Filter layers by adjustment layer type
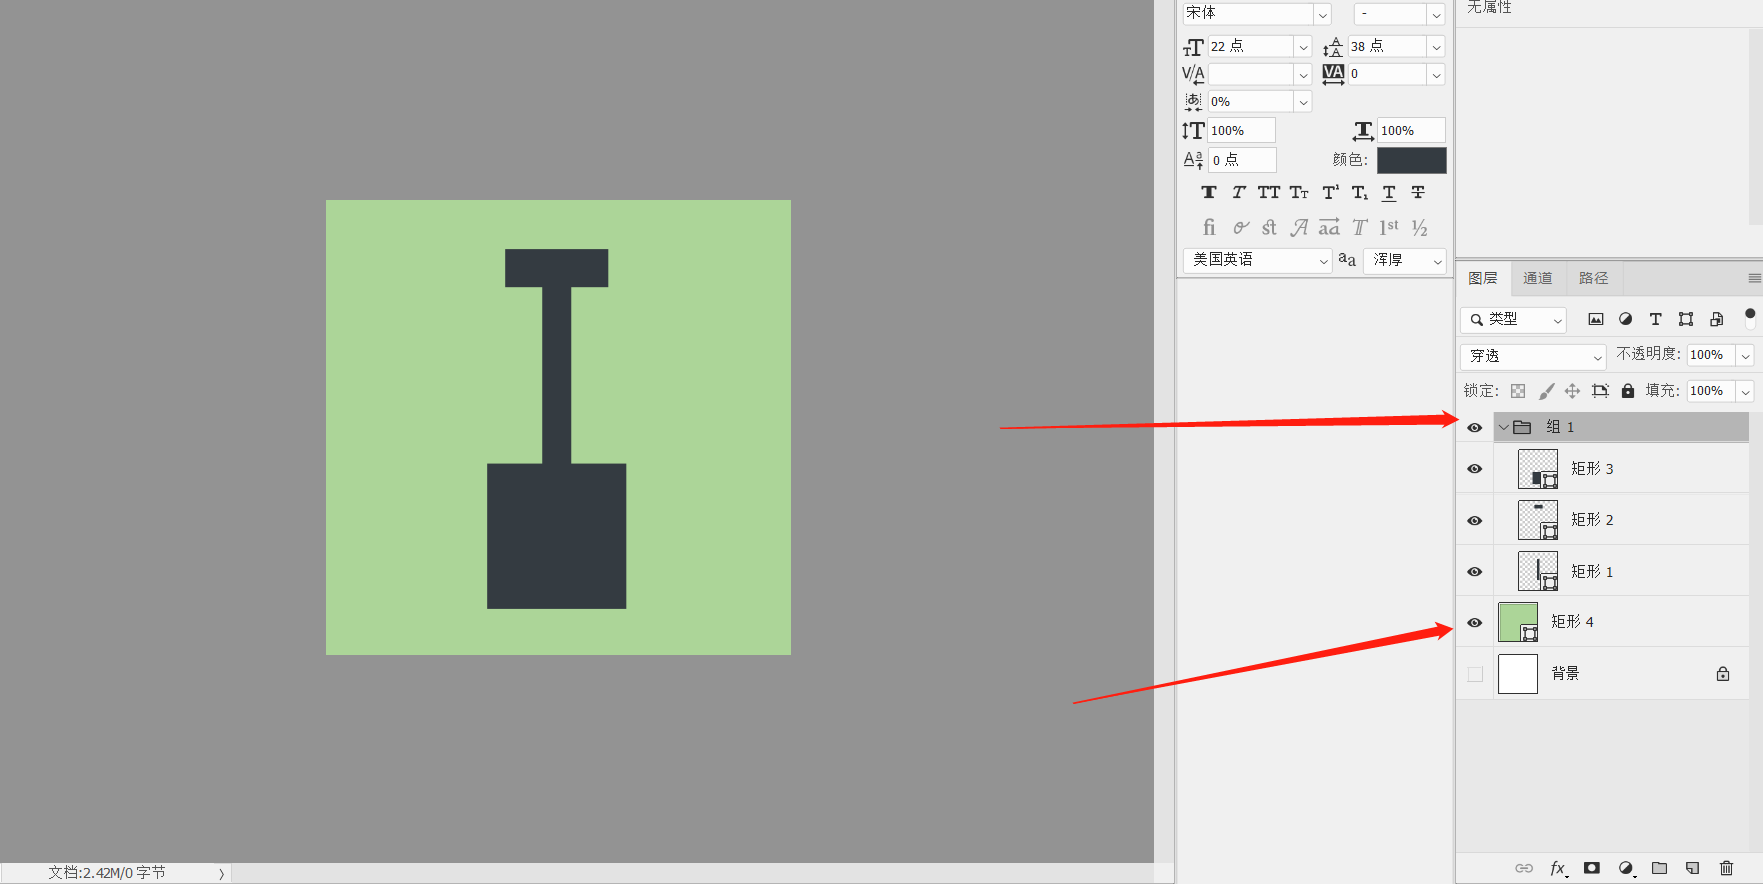 1626,319
